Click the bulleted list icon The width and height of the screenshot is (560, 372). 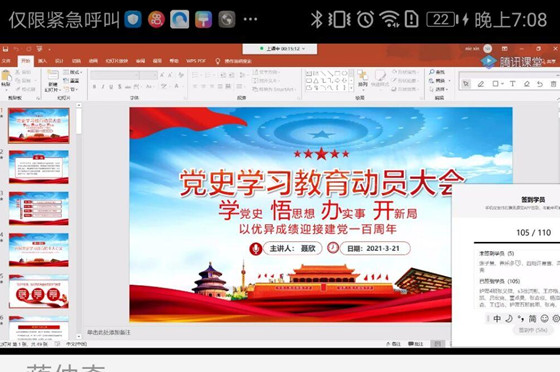tap(196, 75)
